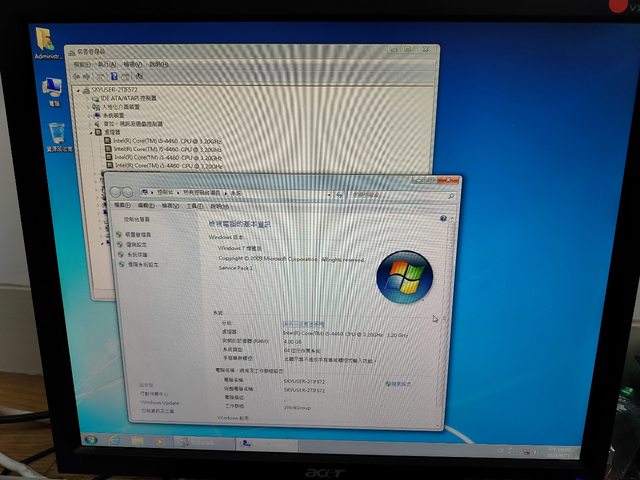Image resolution: width=640 pixels, height=480 pixels.
Task: Open Windows Update link in left panel
Action: tap(160, 402)
